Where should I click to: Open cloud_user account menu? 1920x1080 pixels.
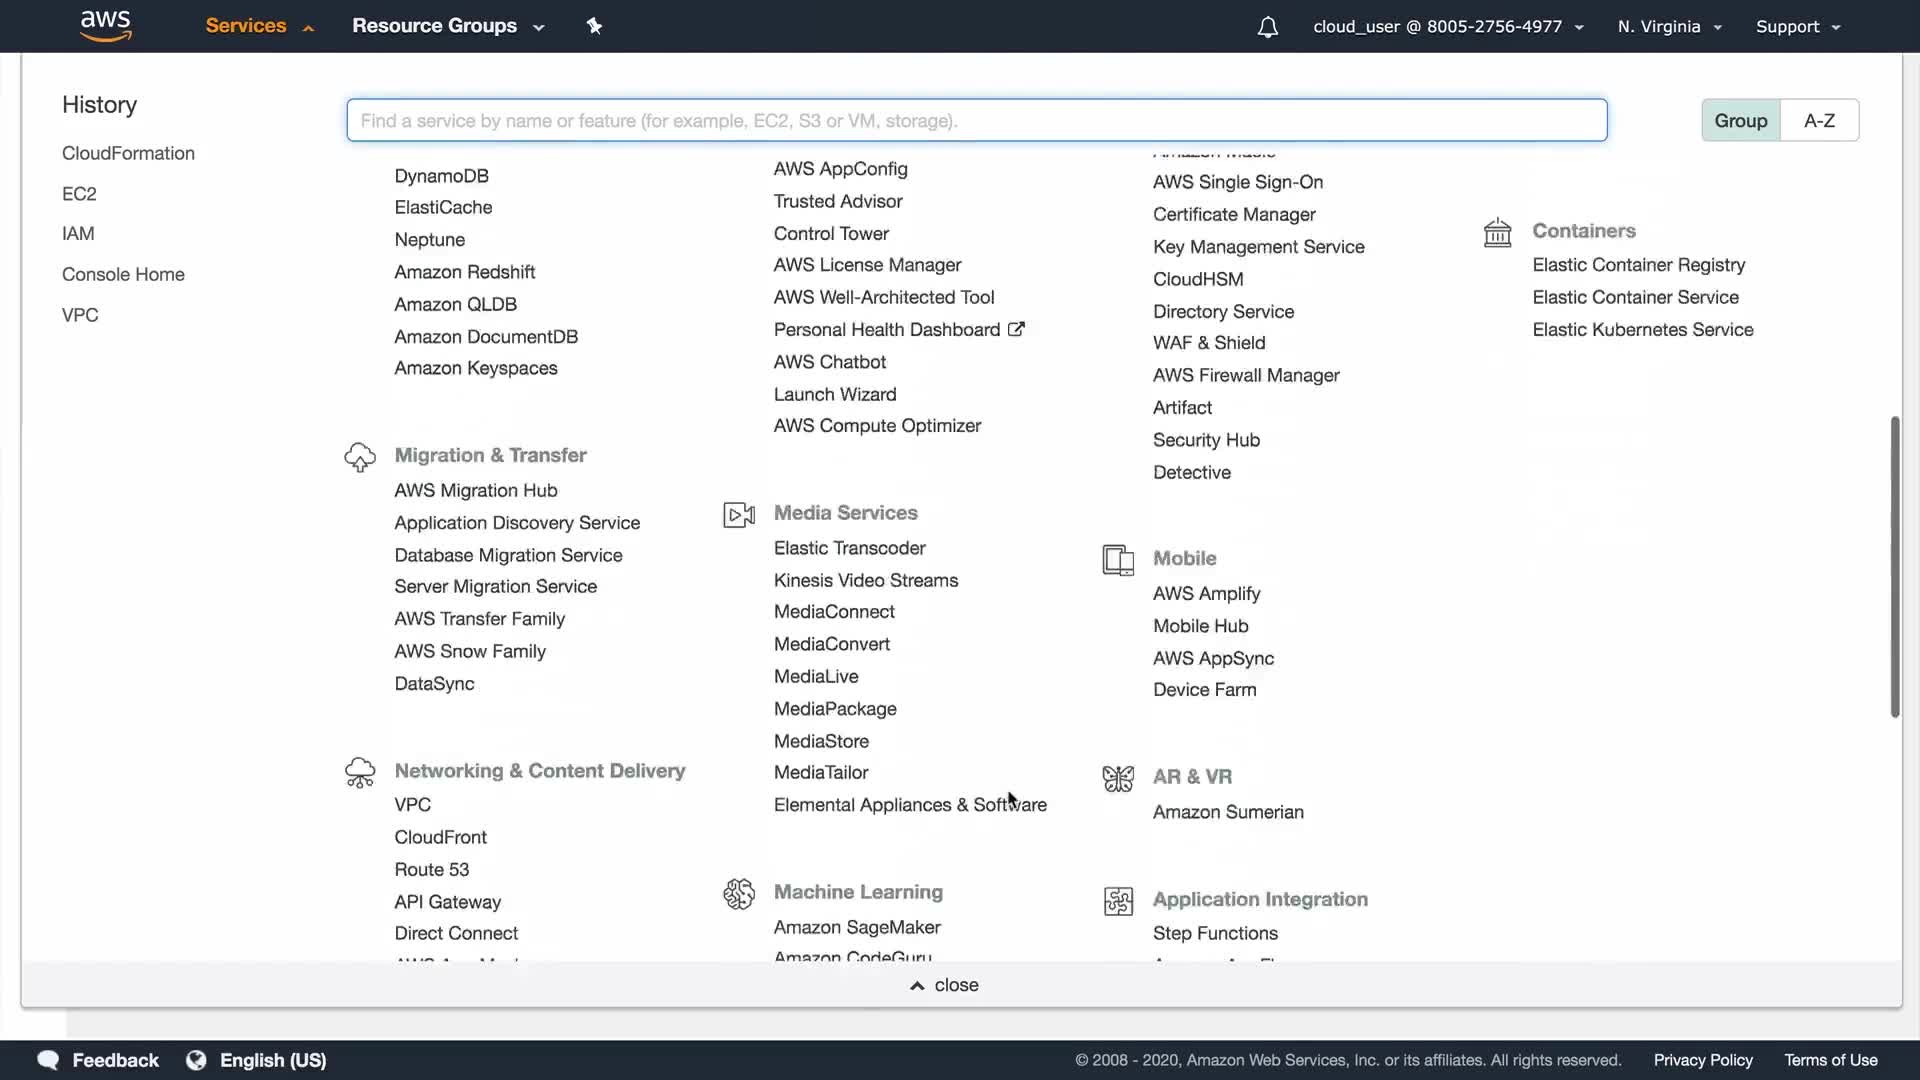[1447, 27]
